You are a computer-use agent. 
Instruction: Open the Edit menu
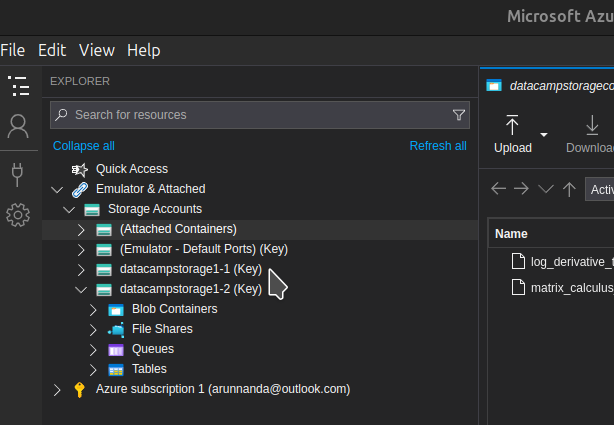tap(52, 50)
